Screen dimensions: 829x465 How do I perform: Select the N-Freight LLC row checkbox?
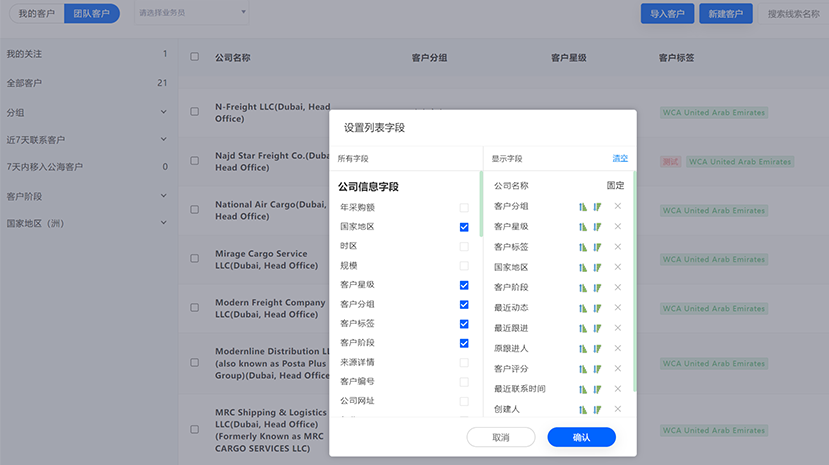pyautogui.click(x=195, y=111)
